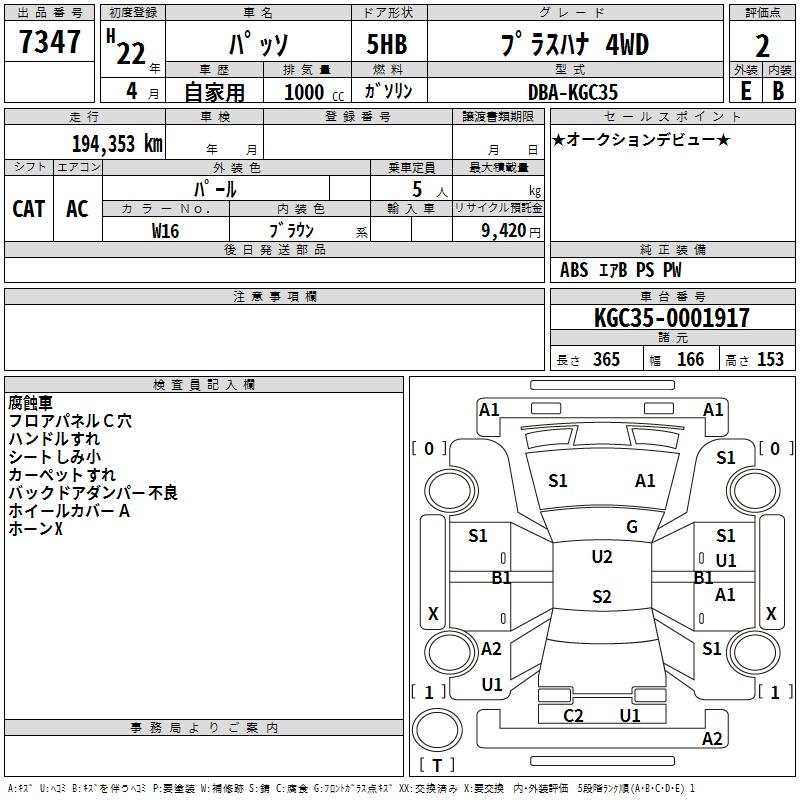Screen dimensions: 800x800
Task: Select the 評価点 header label
Action: click(x=762, y=13)
